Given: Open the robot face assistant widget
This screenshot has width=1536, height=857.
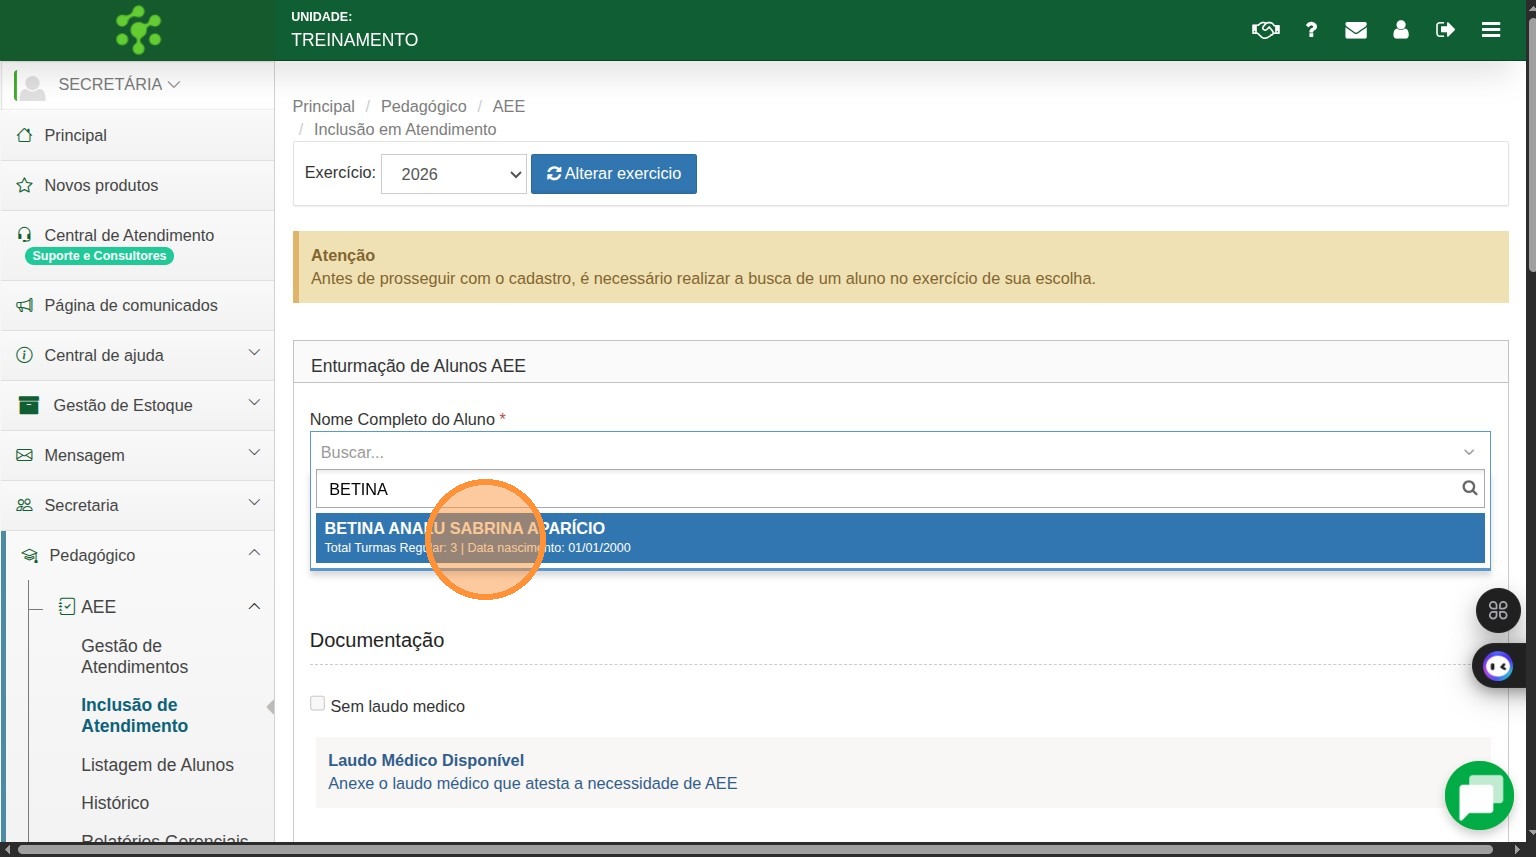Looking at the screenshot, I should click(x=1498, y=666).
